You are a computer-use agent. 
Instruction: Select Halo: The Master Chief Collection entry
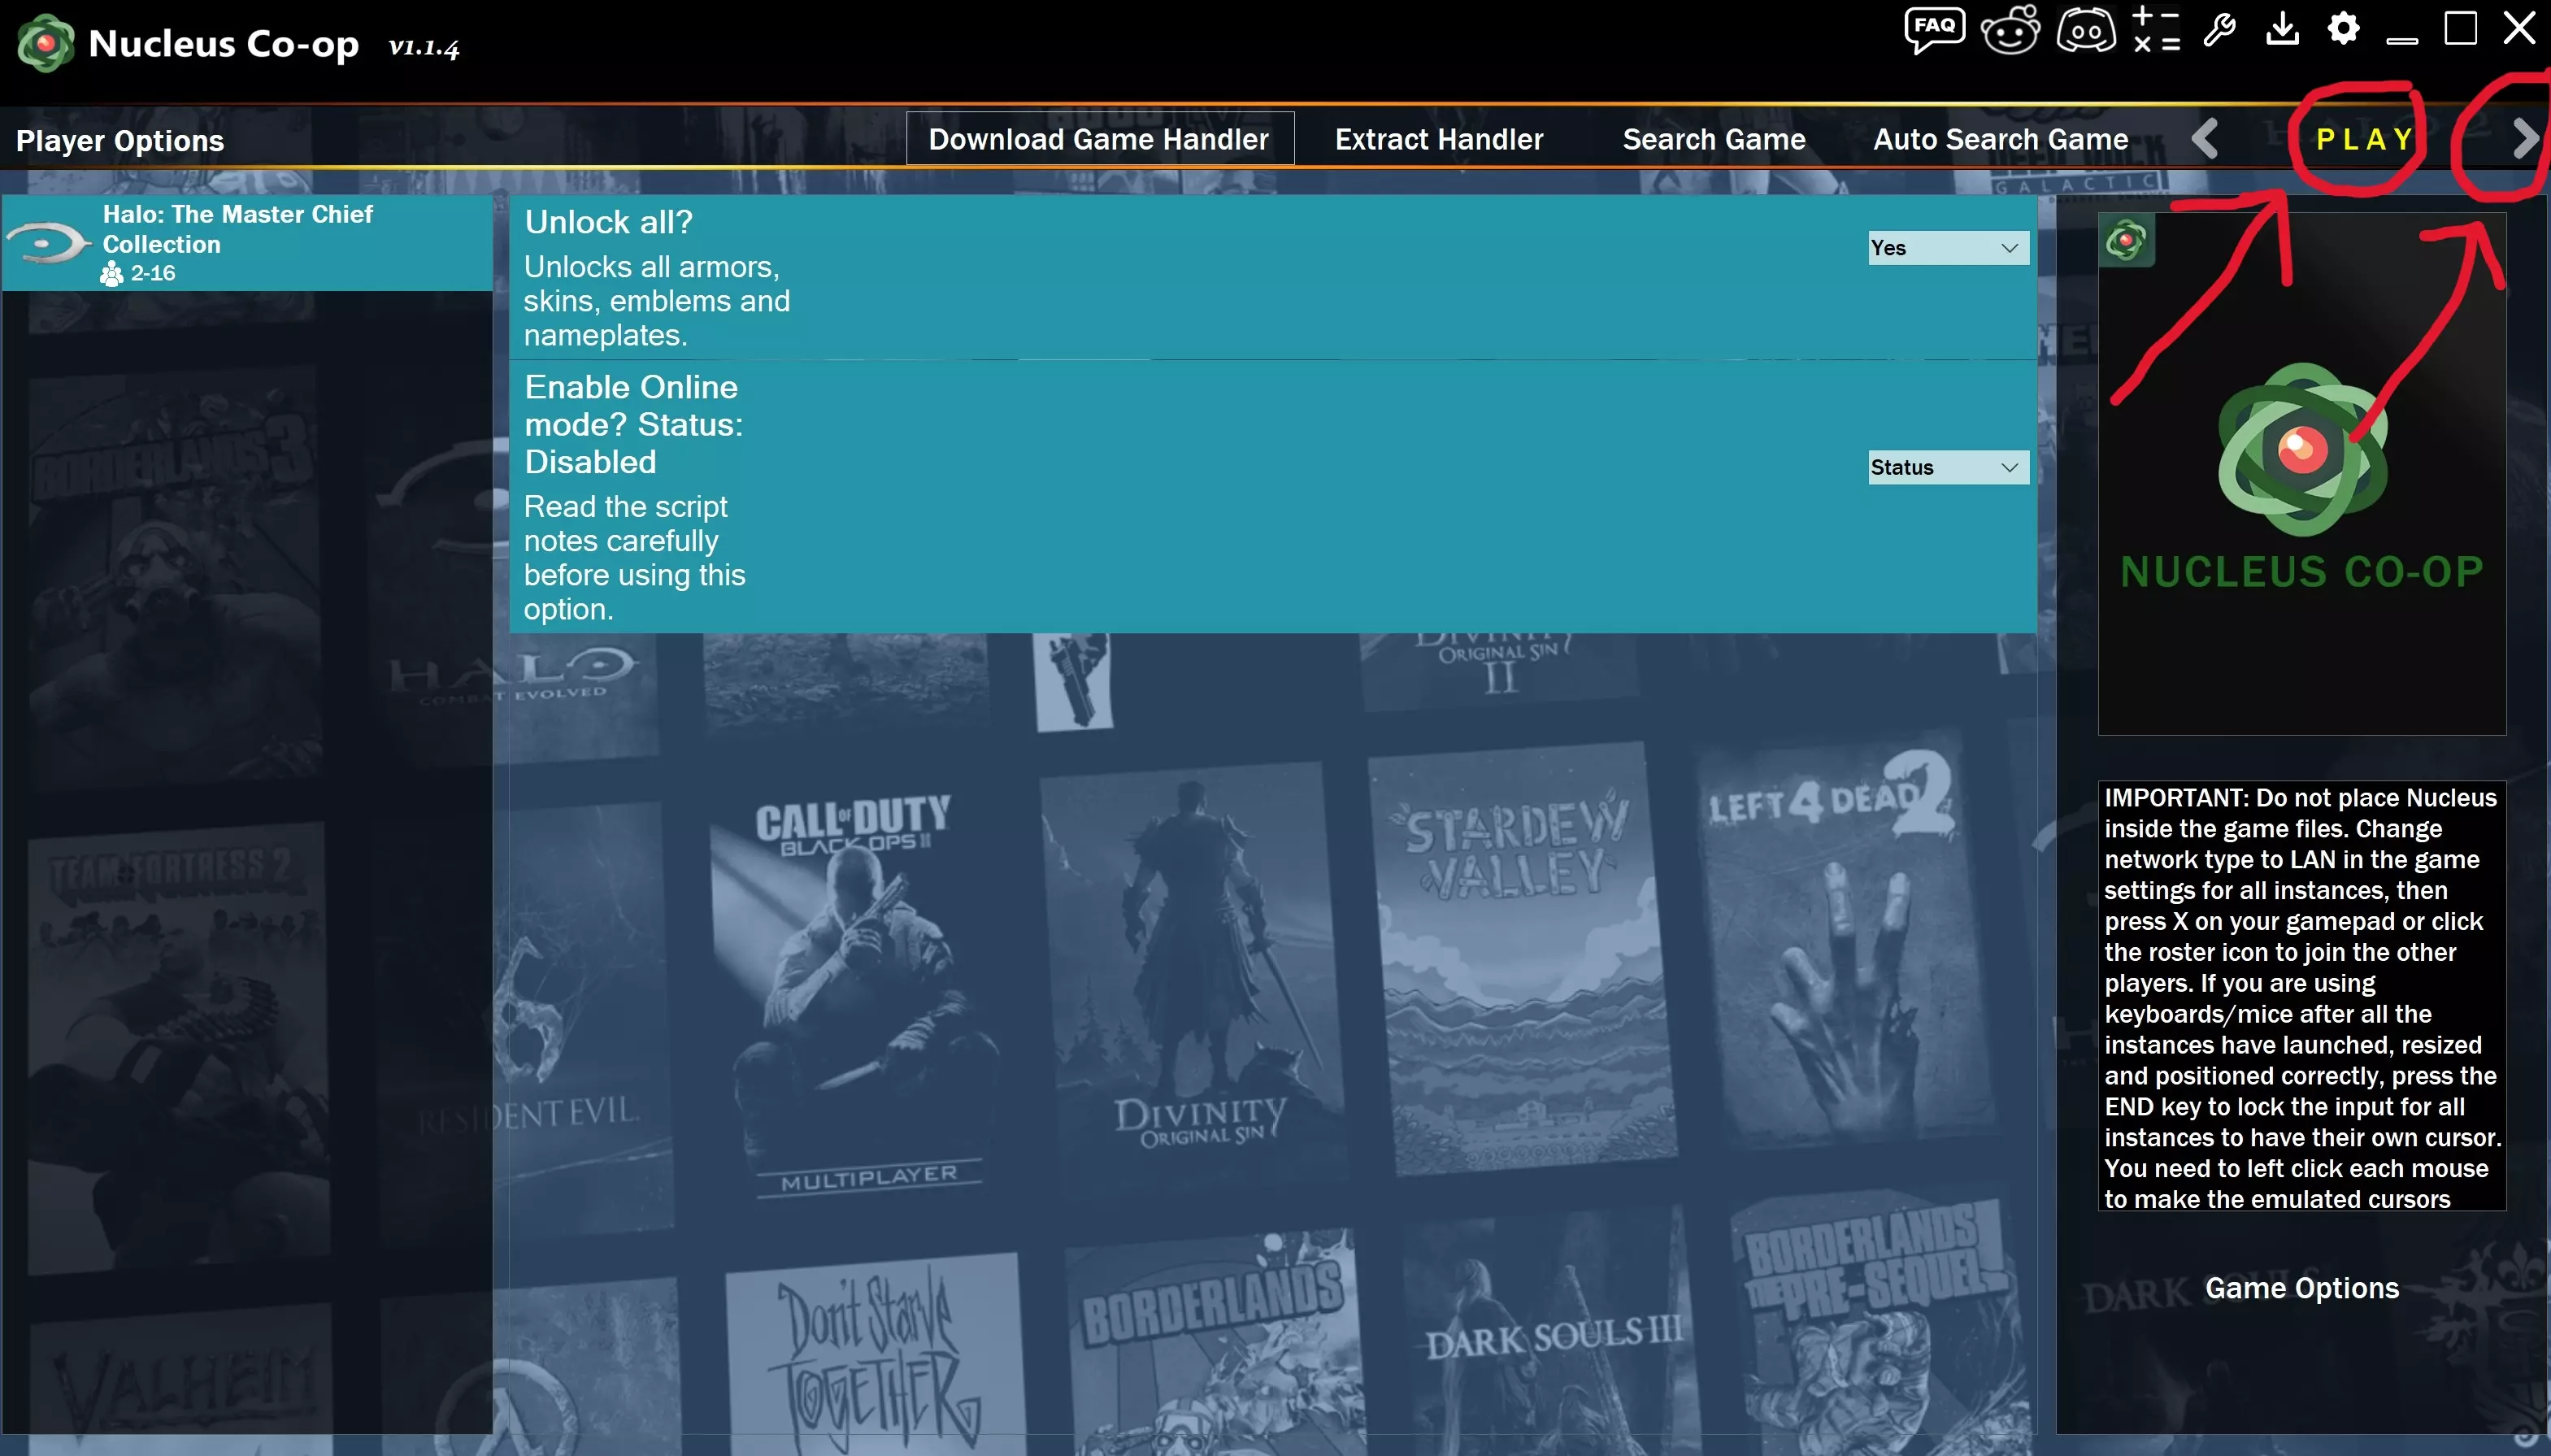point(247,243)
